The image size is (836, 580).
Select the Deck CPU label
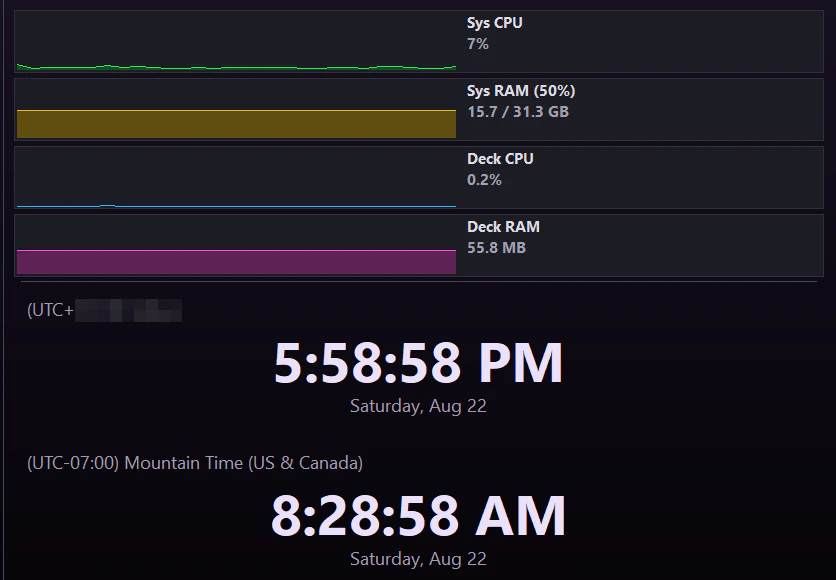tap(500, 159)
